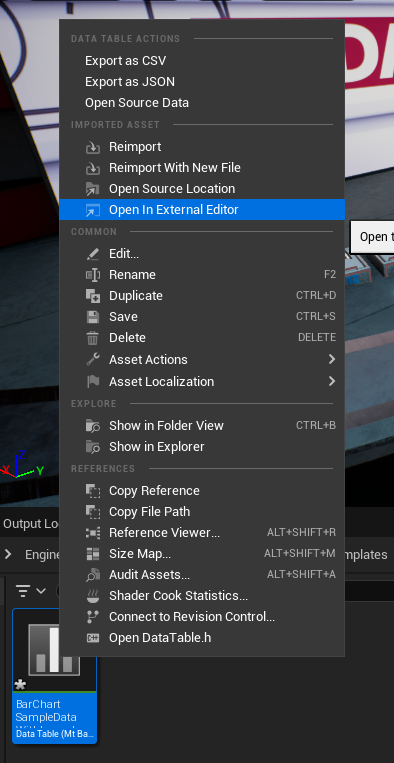Choose Duplicate from the context menu
394x763 pixels.
coord(202,295)
